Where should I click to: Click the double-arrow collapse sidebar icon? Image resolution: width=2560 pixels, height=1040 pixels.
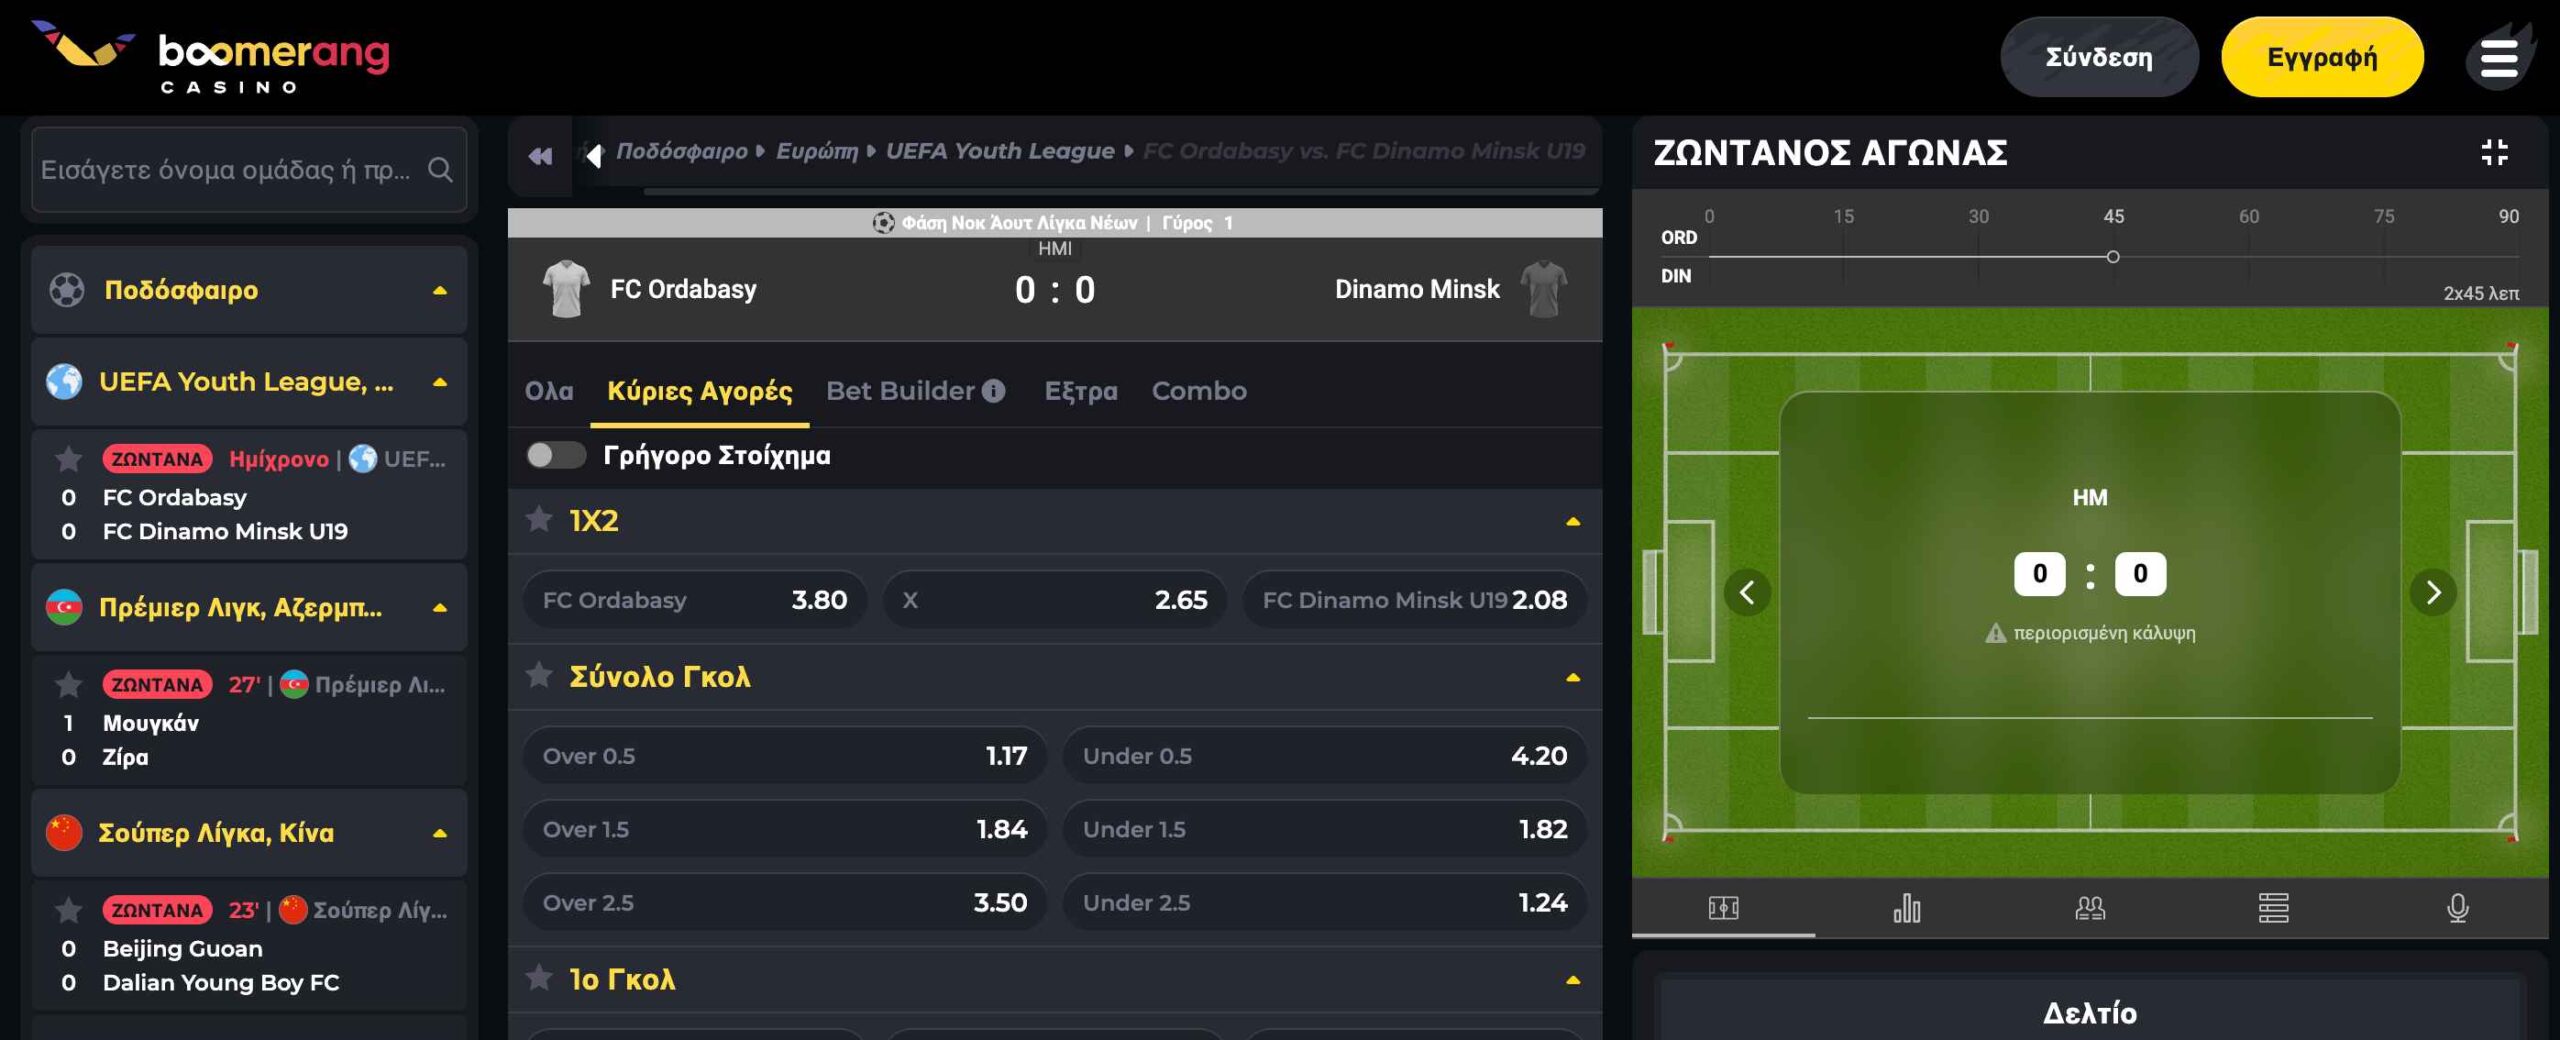coord(540,156)
